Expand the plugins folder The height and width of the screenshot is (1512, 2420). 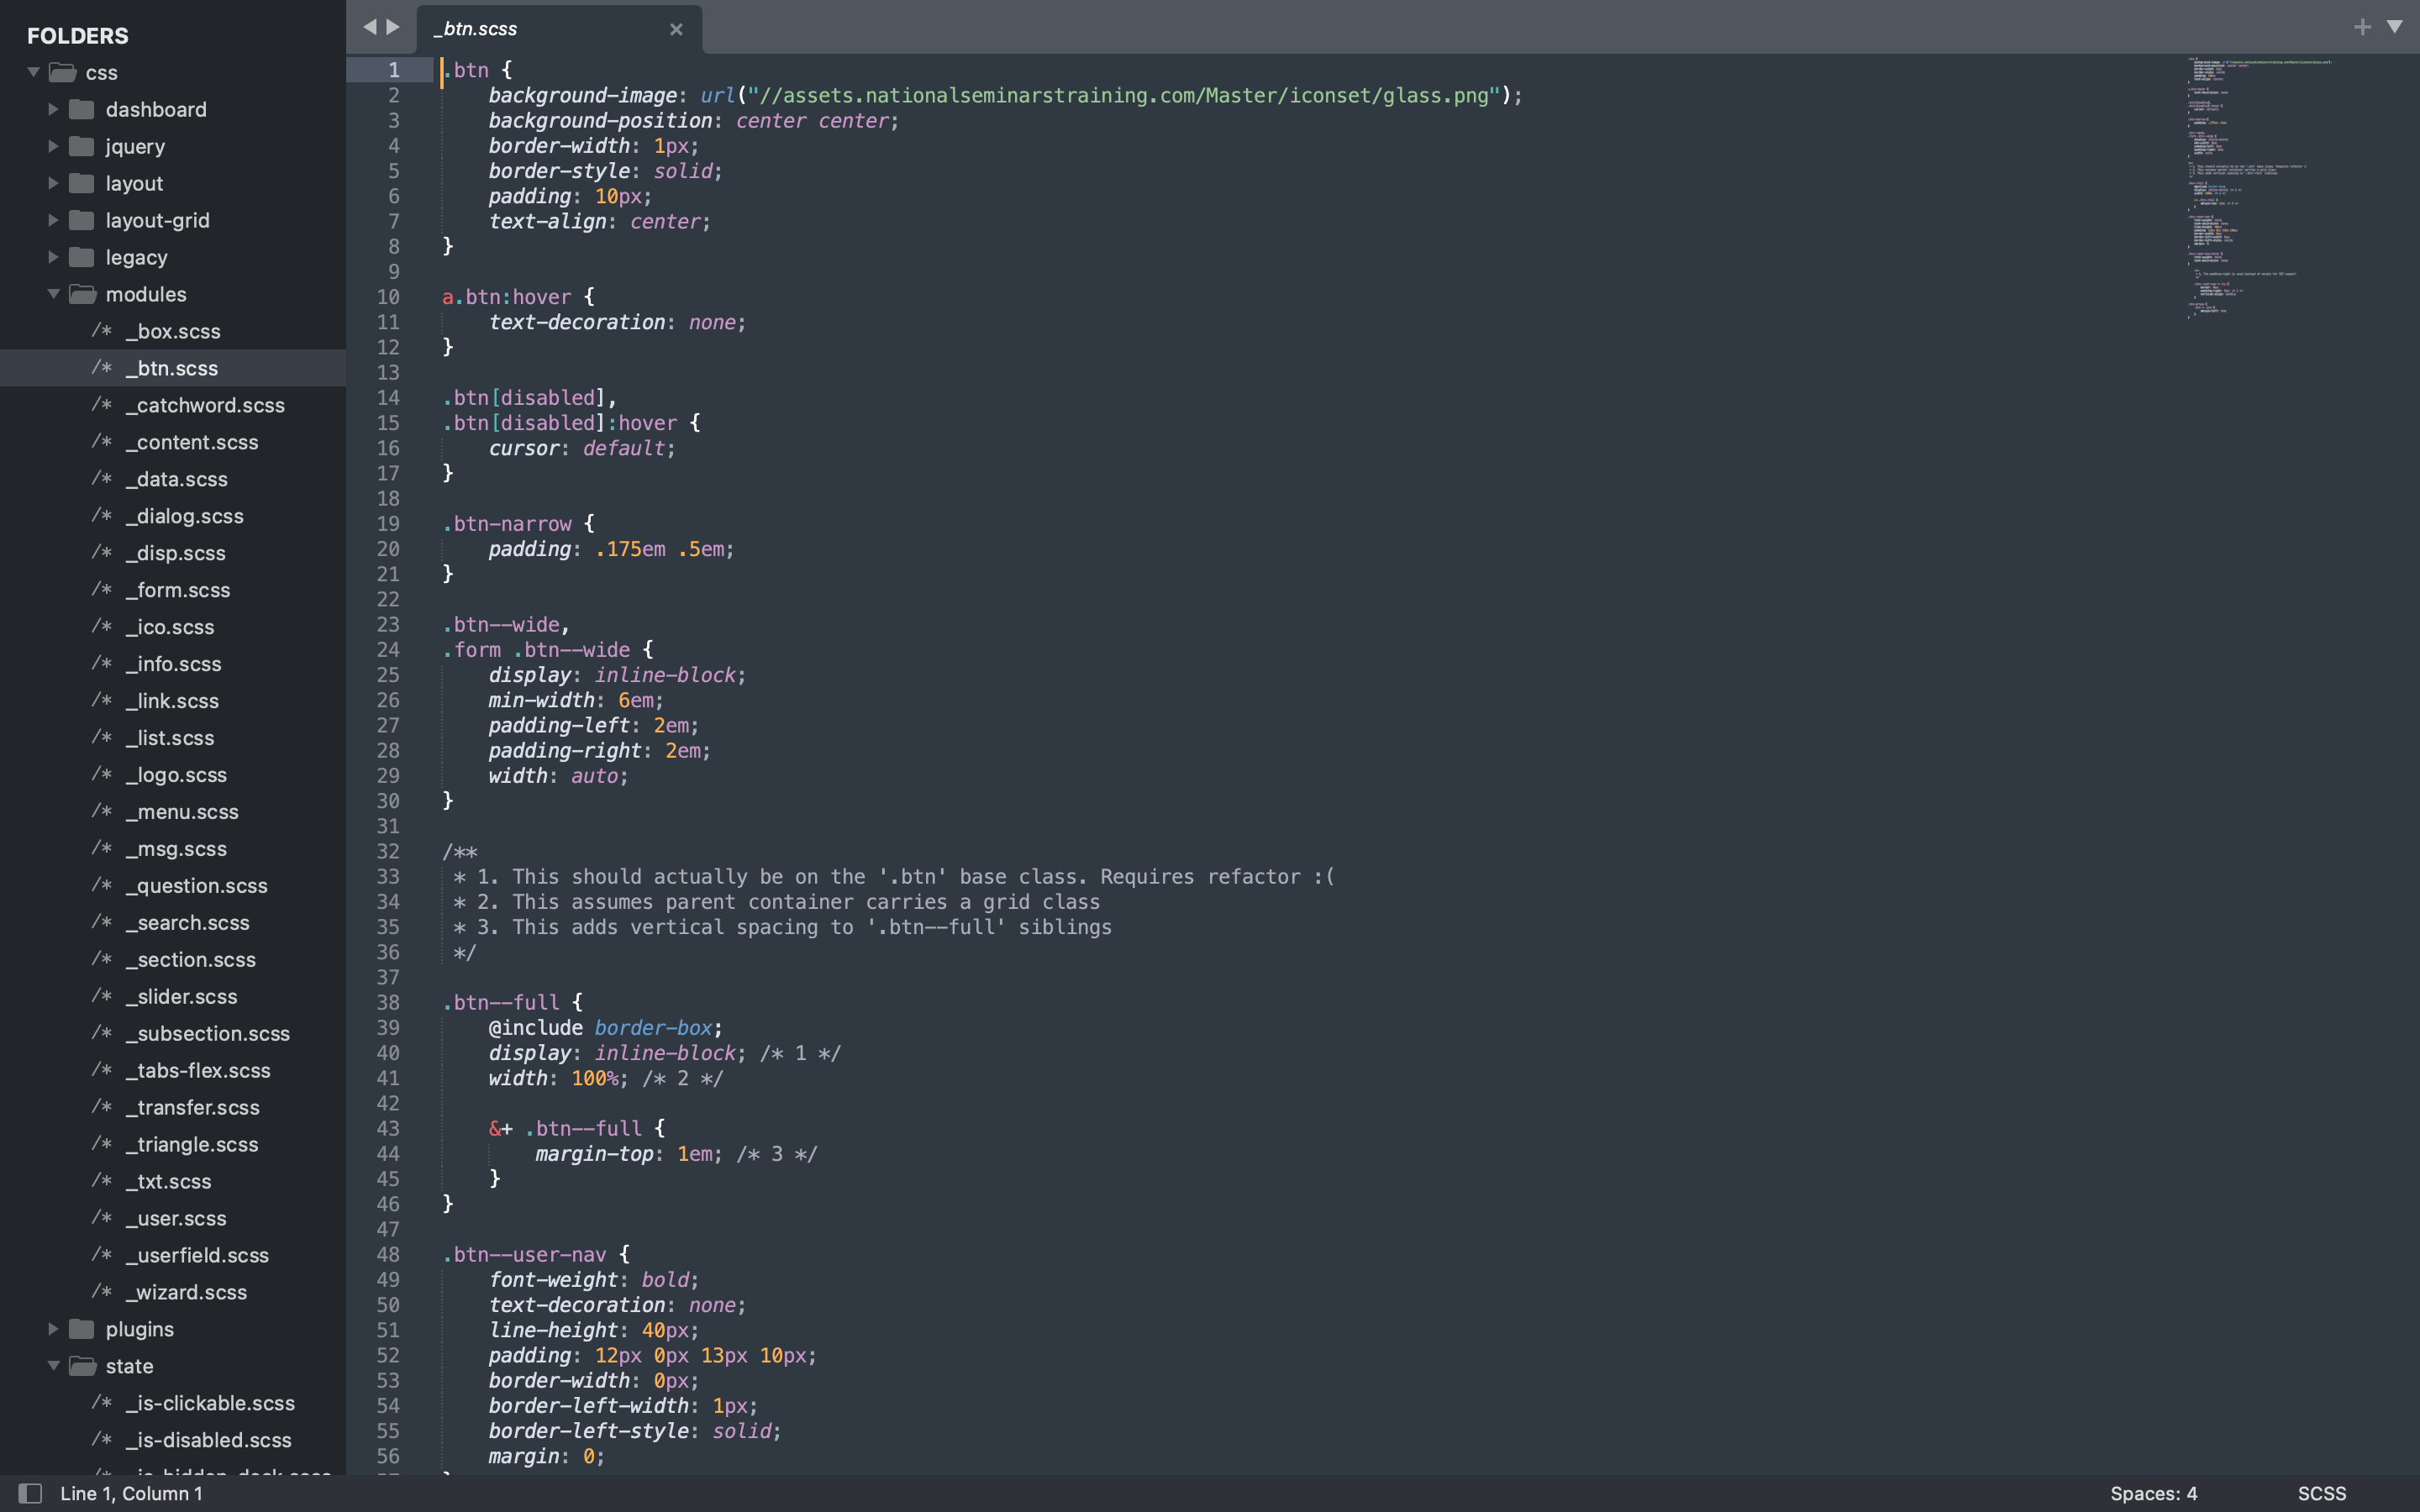[x=53, y=1329]
